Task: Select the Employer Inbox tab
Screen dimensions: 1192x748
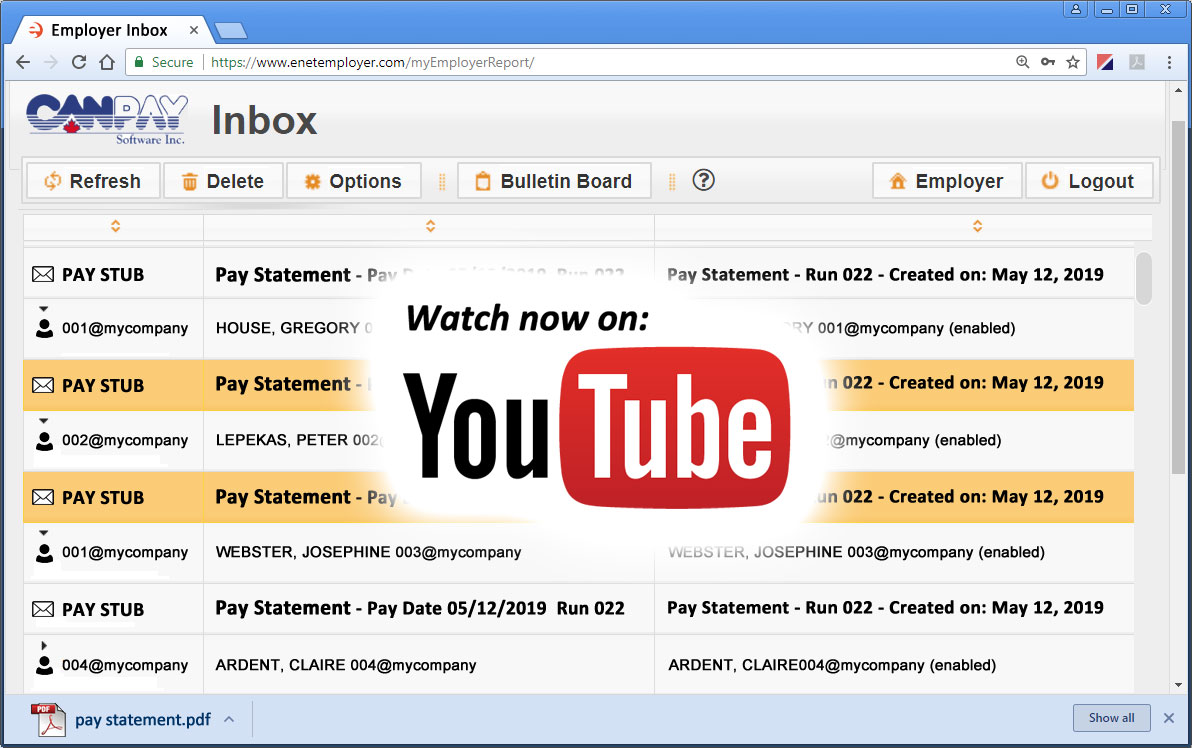Action: pos(109,30)
